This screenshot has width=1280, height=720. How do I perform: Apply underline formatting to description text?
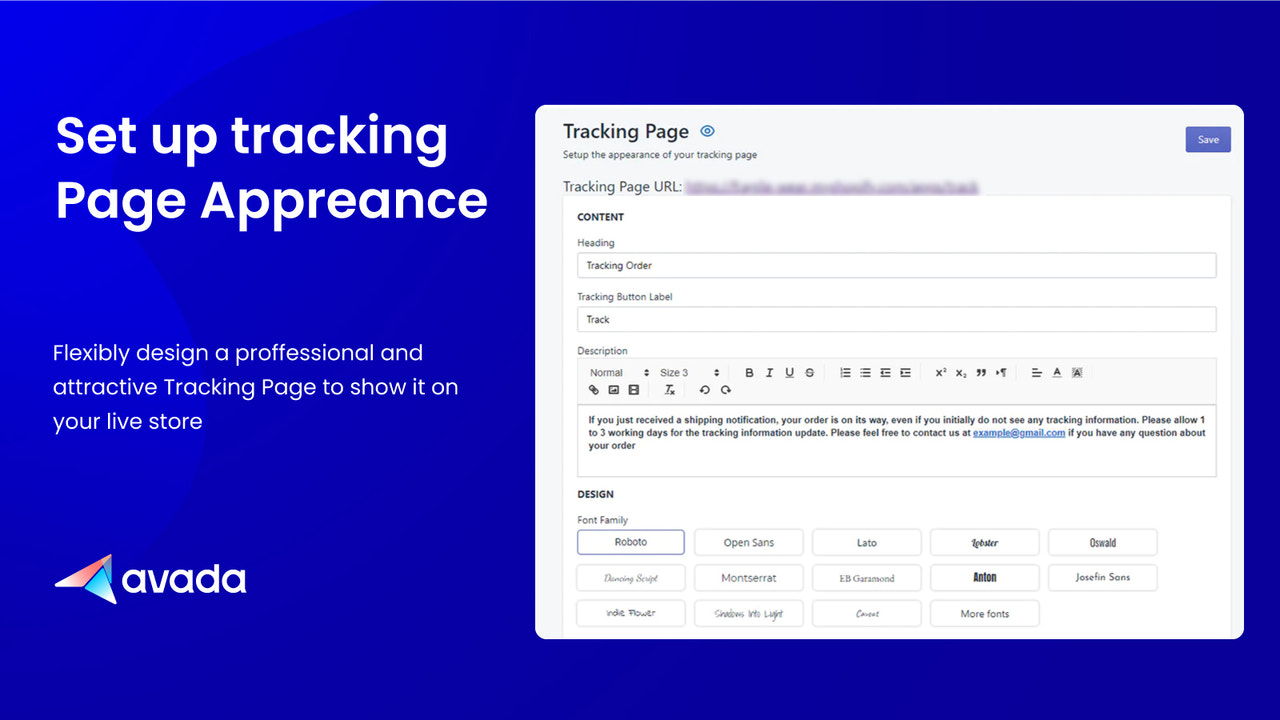coord(789,372)
